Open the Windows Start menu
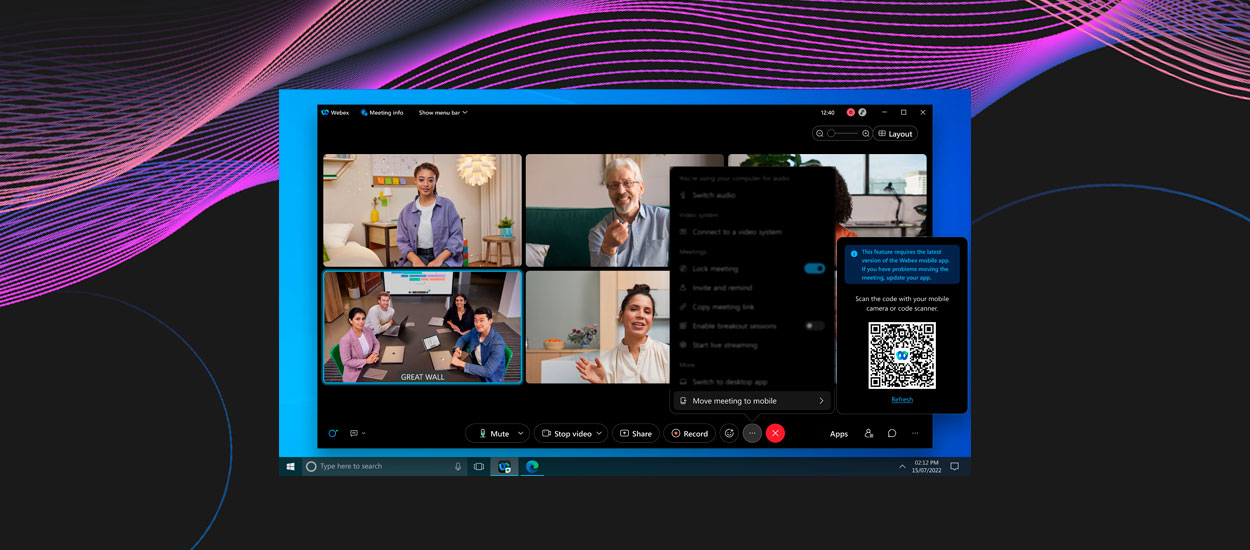1250x550 pixels. (x=291, y=466)
